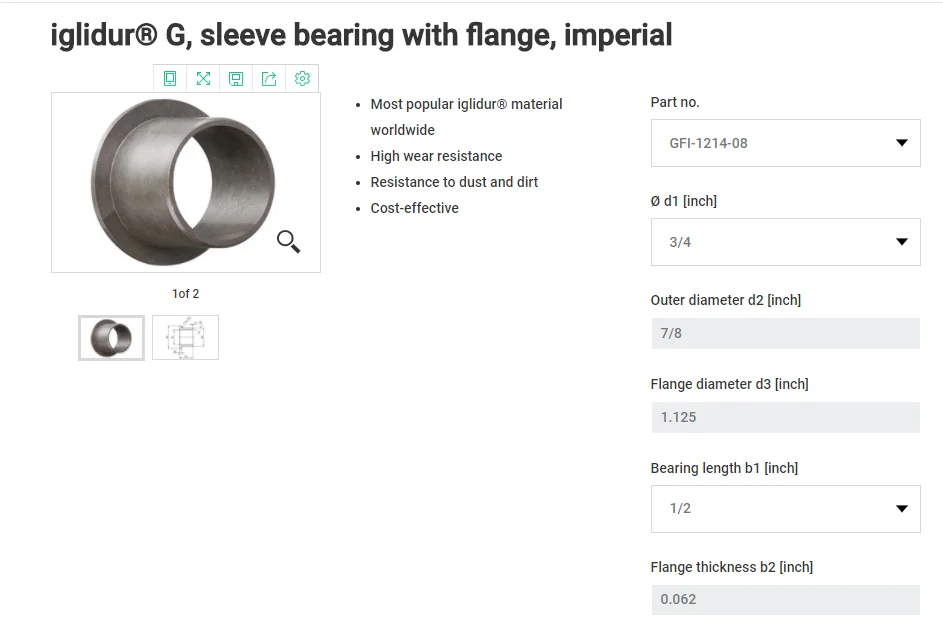Select the bearing photo thumbnail

(111, 338)
